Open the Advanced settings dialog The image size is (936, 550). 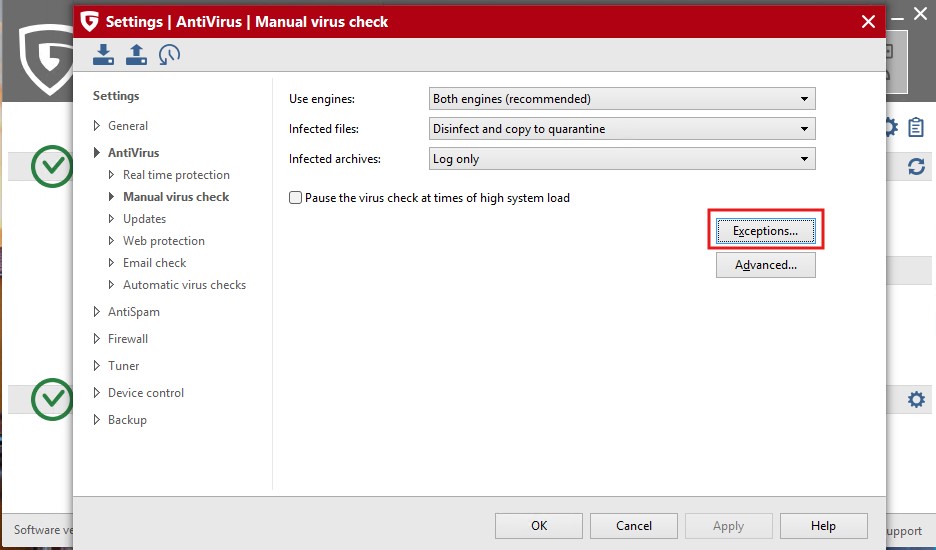tap(765, 265)
